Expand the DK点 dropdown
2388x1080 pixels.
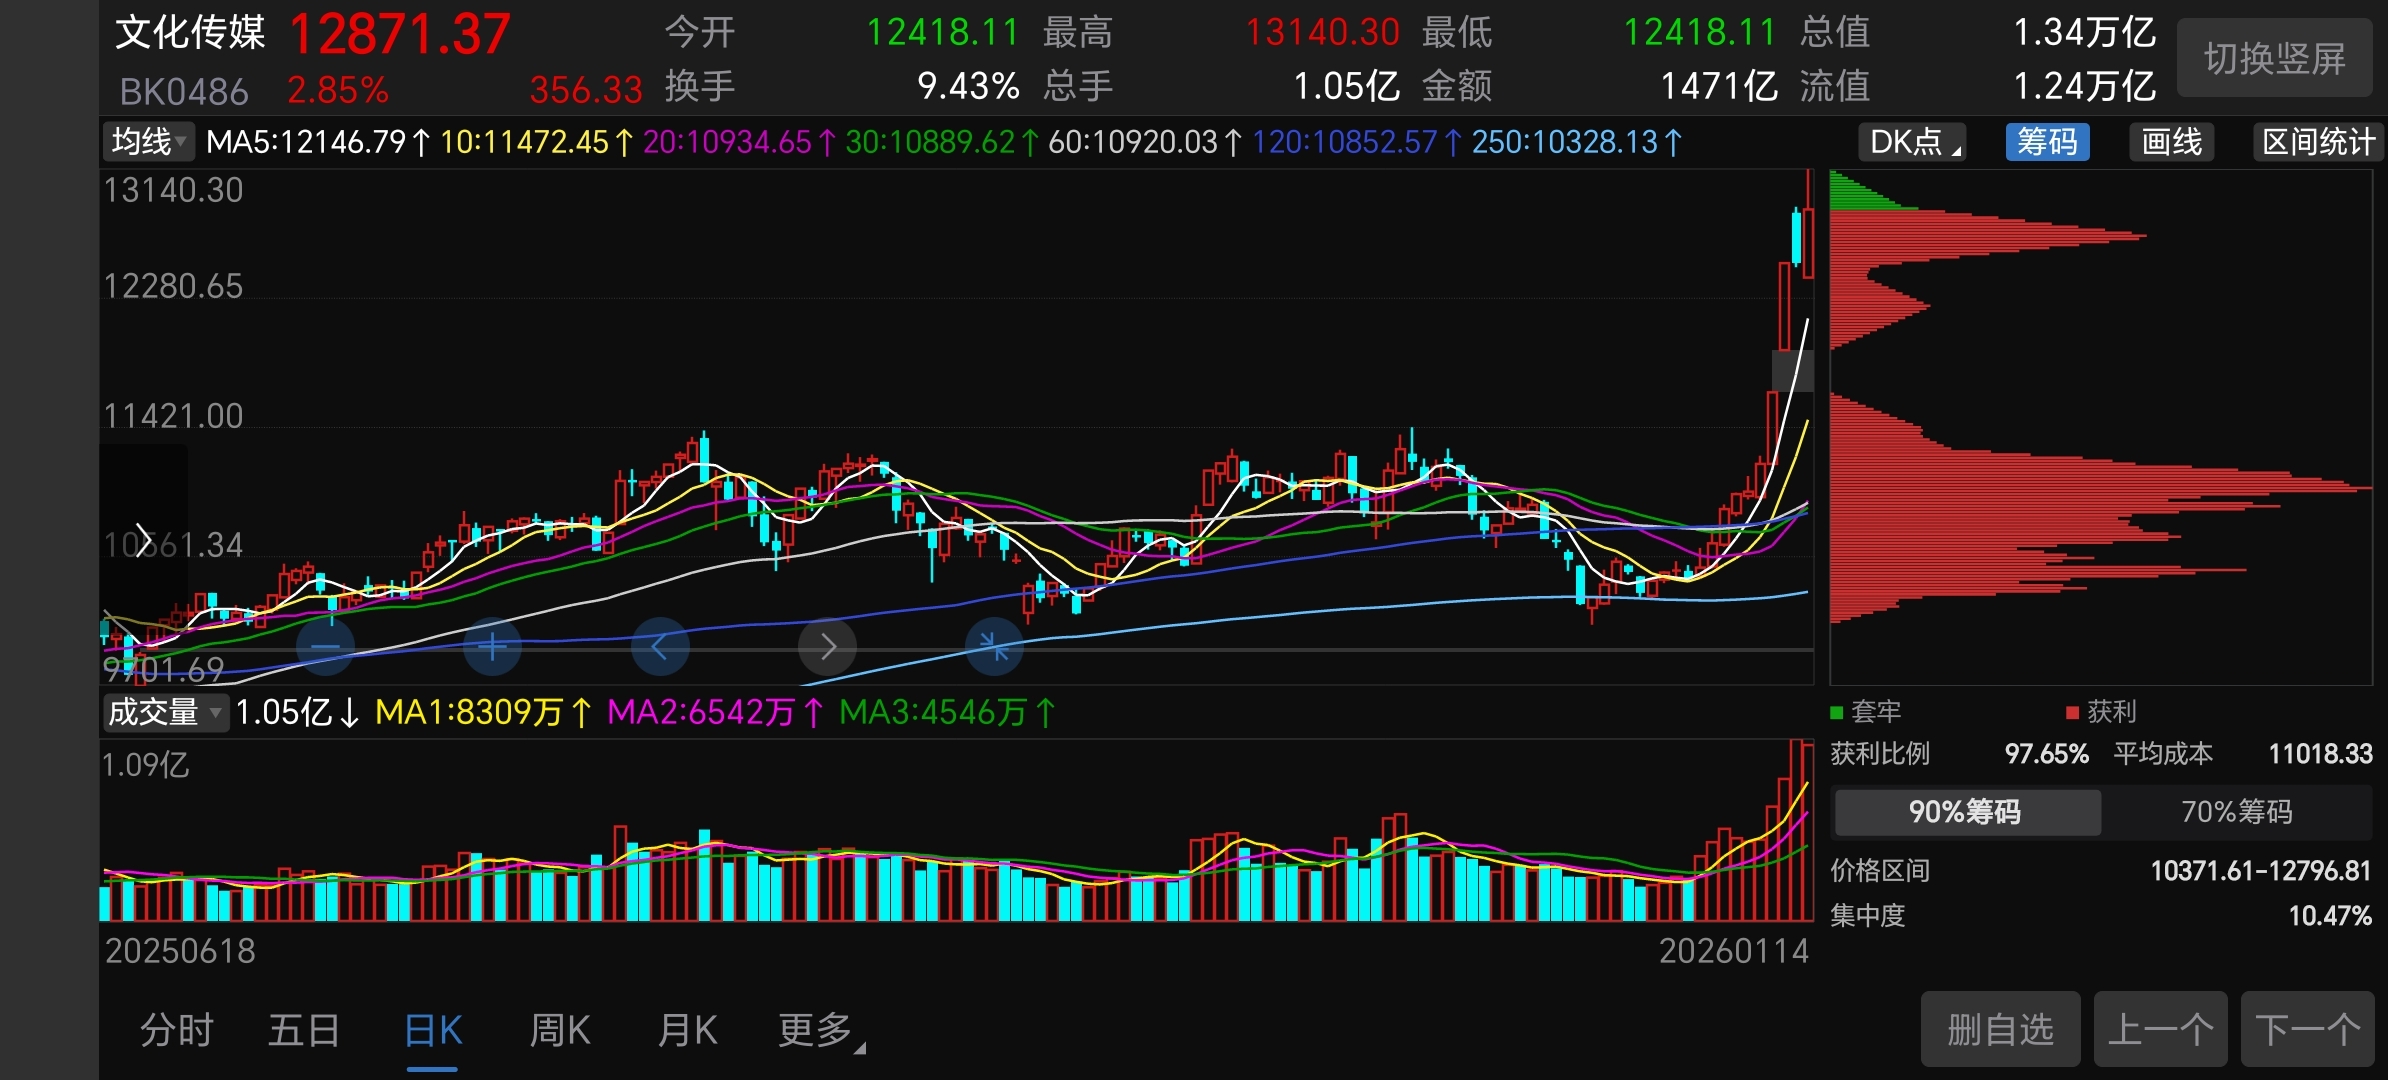pyautogui.click(x=1913, y=142)
